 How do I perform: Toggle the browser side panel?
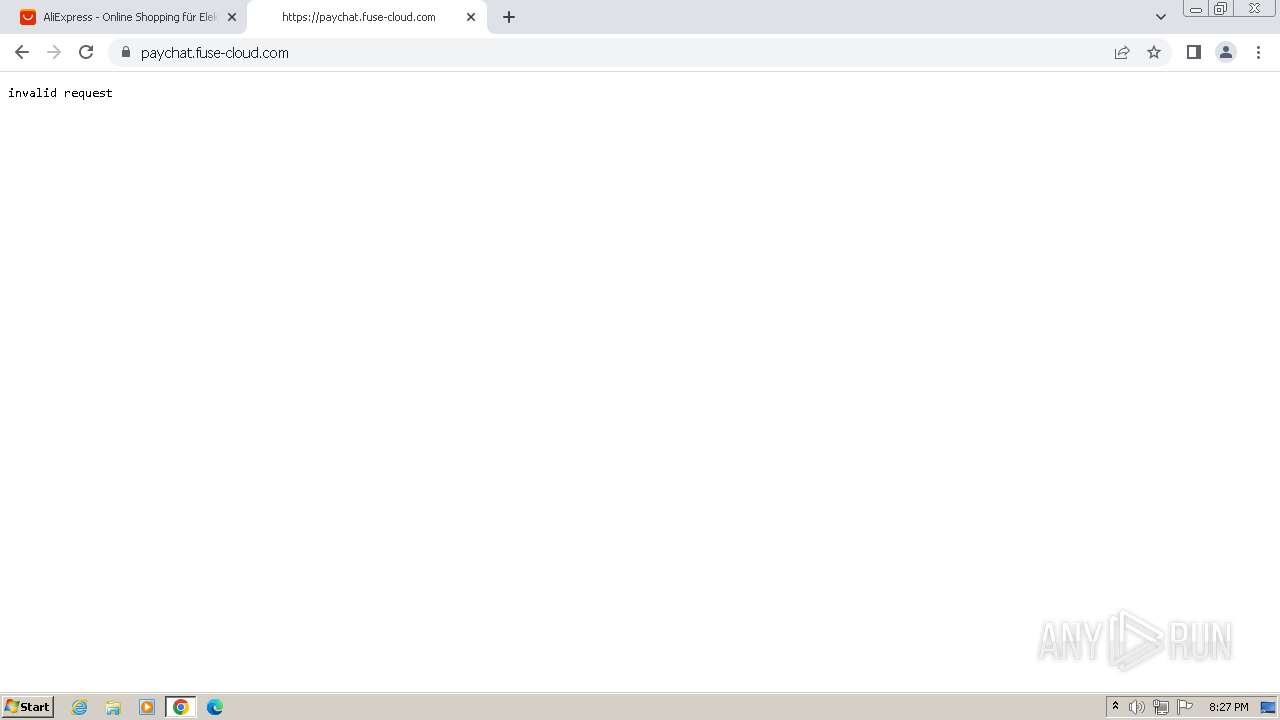[1193, 52]
